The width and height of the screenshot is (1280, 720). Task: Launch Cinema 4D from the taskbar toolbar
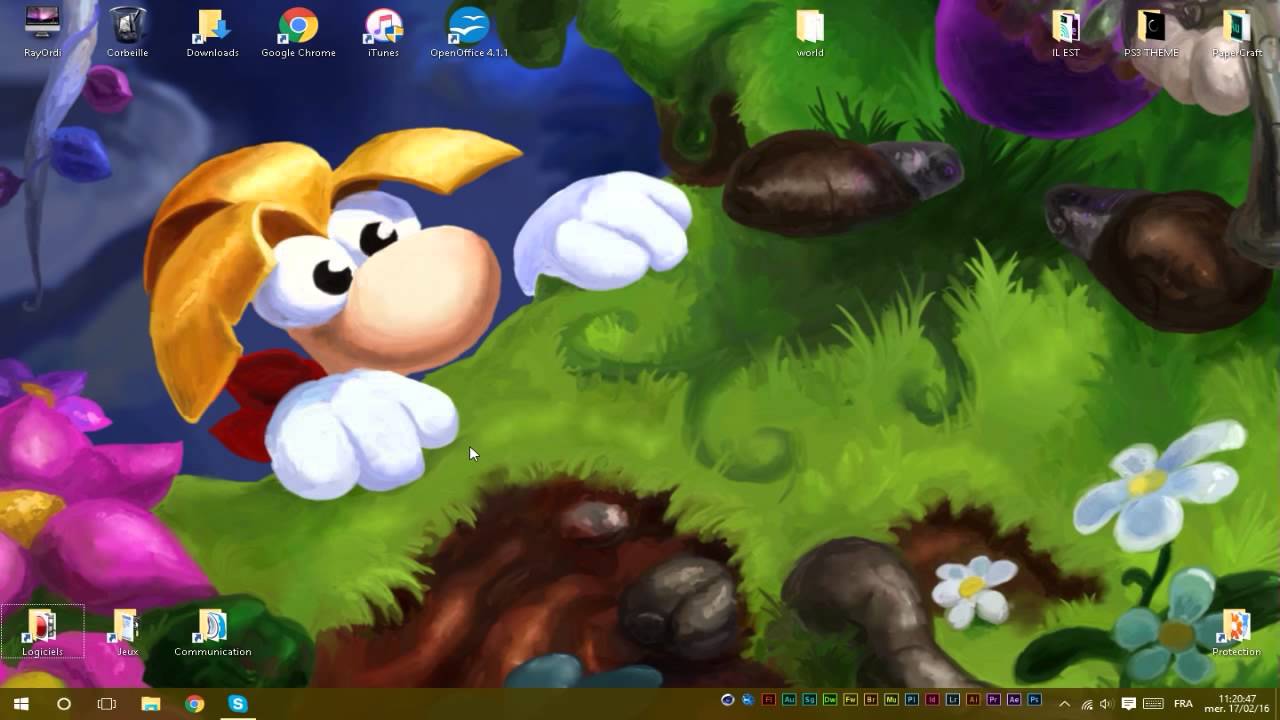tap(728, 700)
